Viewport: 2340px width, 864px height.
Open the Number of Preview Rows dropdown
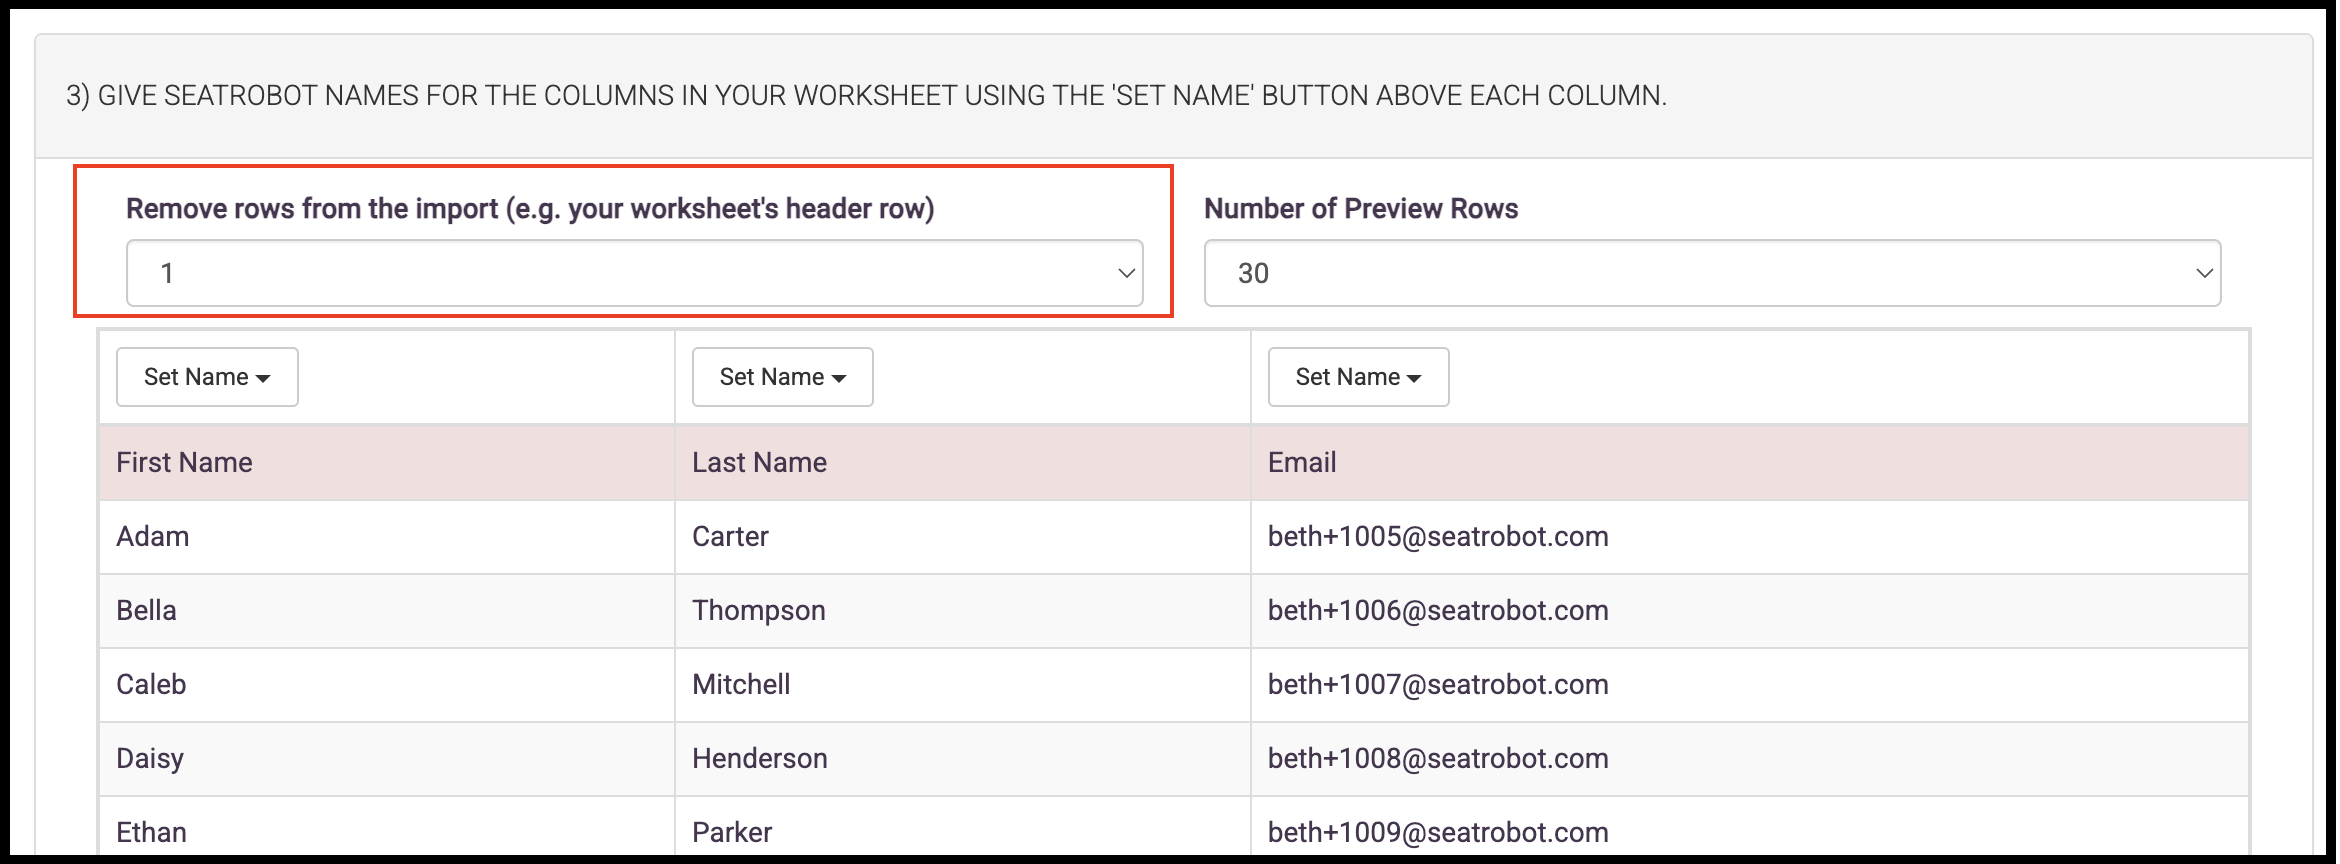(1712, 273)
